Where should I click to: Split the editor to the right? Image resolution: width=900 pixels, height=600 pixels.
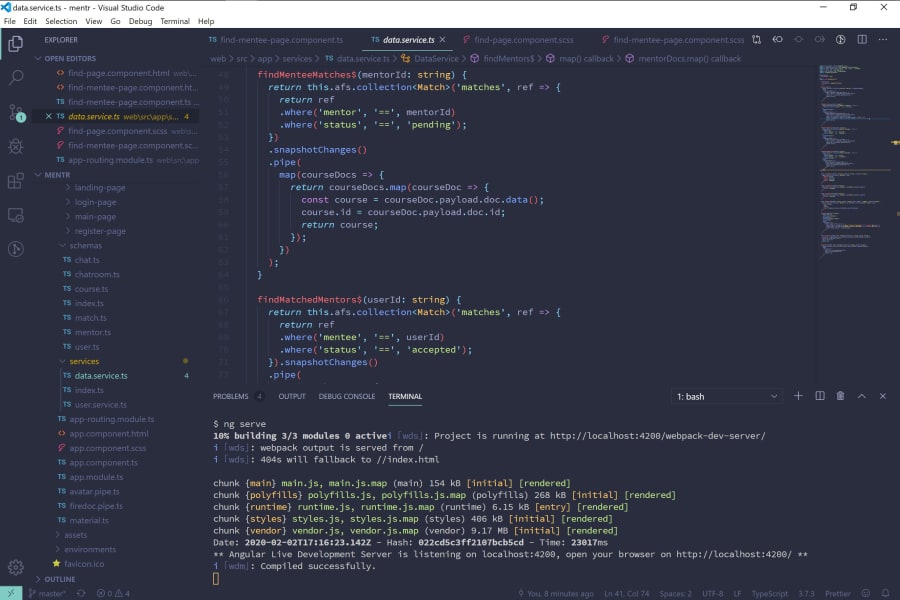click(862, 40)
